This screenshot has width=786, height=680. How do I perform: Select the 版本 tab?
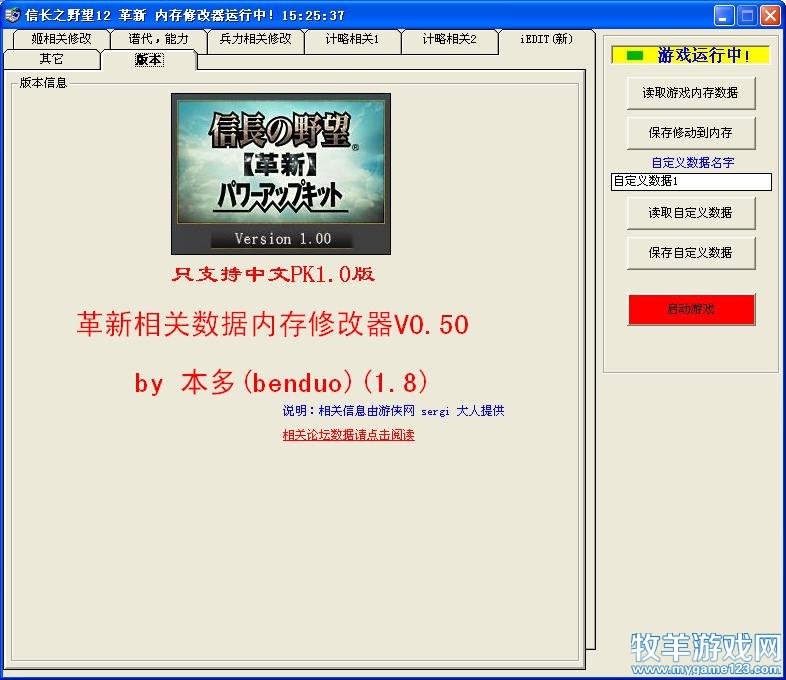[149, 59]
